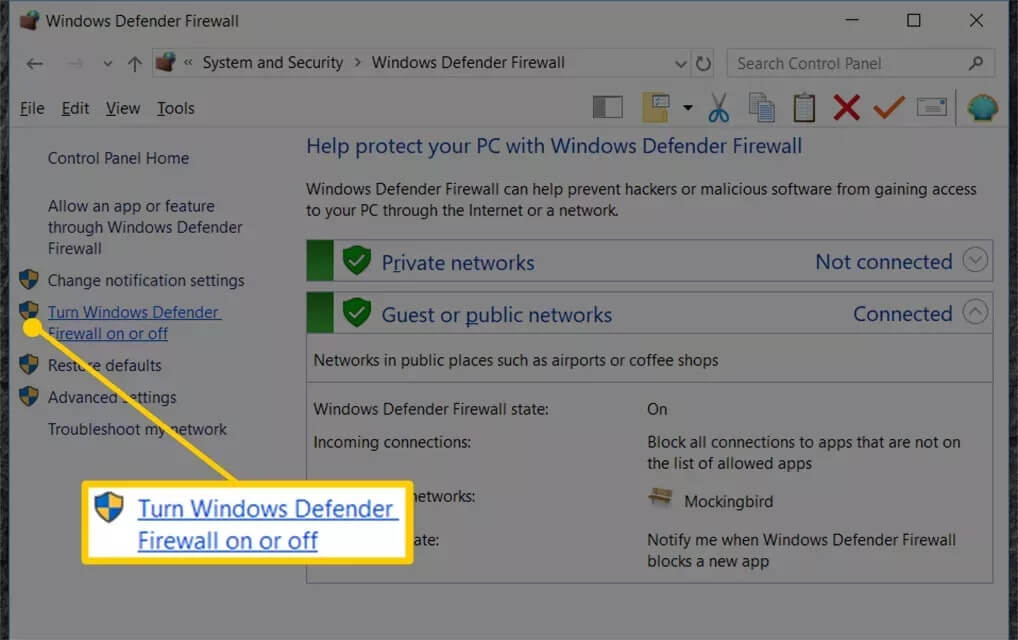The height and width of the screenshot is (640, 1018).
Task: Open the View menu
Action: (x=122, y=108)
